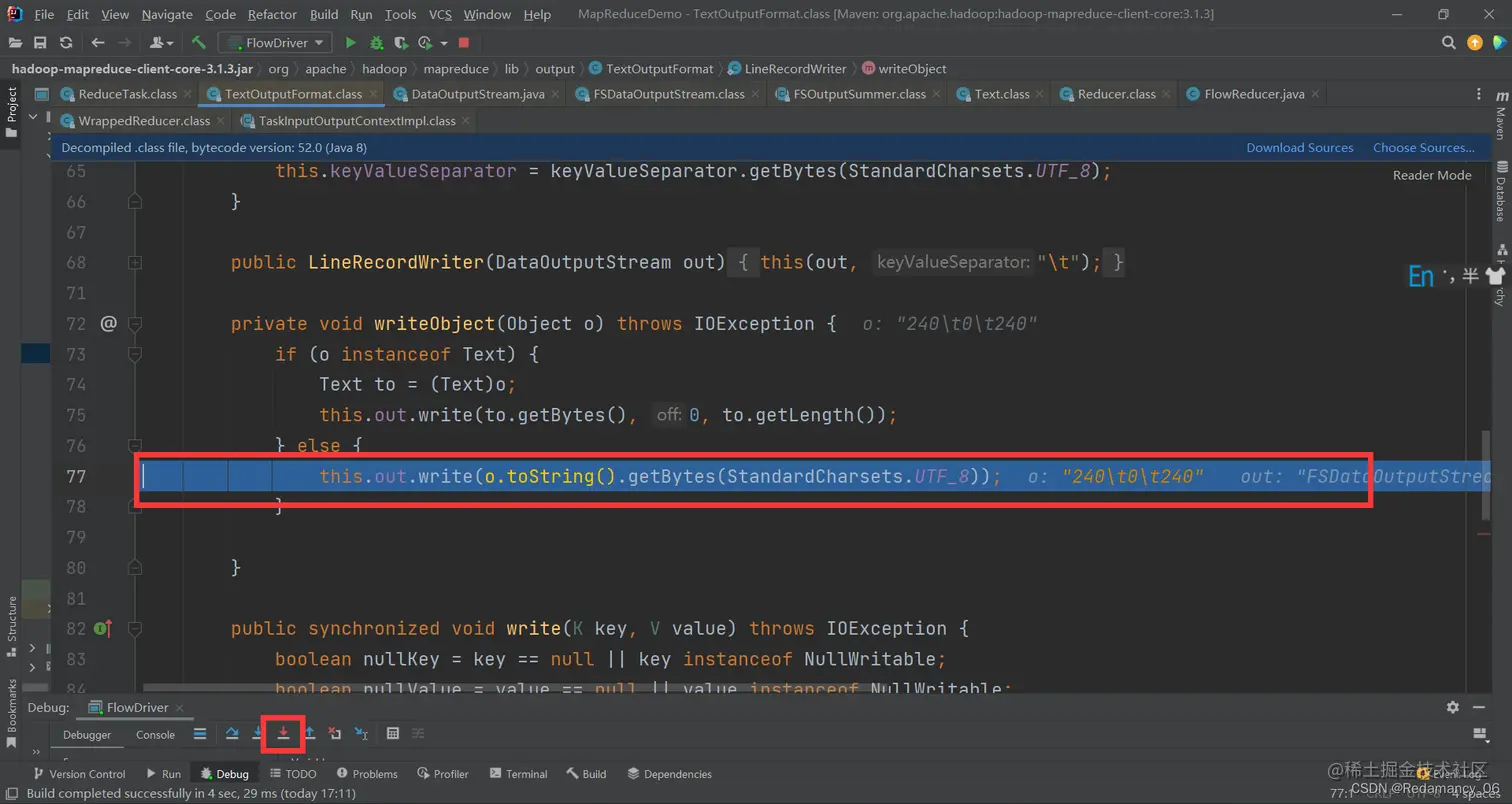Open the Refactor menu
Screen dimensions: 1512x804
click(272, 15)
